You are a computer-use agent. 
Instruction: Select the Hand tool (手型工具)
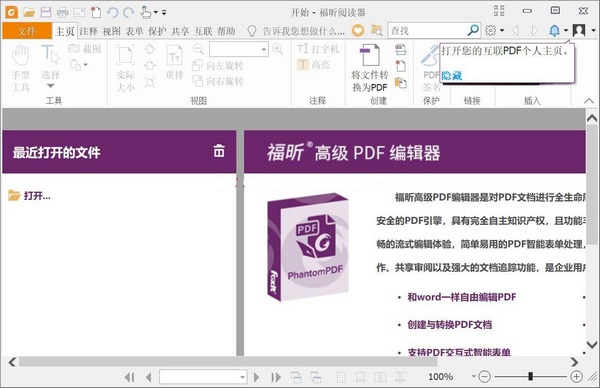pos(20,68)
